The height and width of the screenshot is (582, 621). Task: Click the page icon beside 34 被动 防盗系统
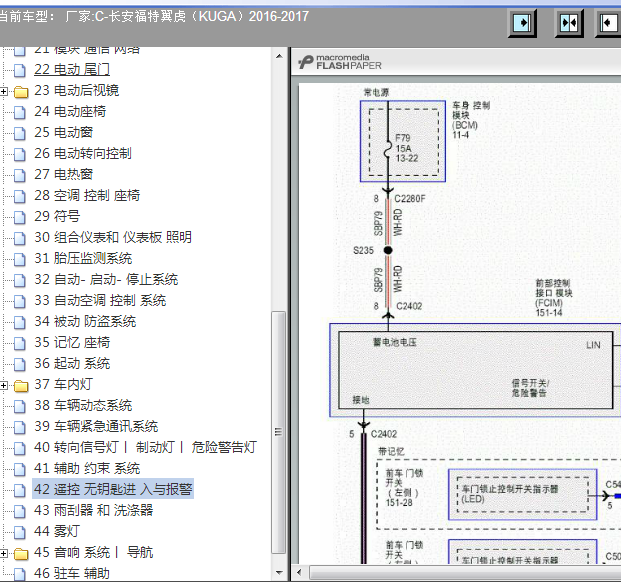coord(19,322)
